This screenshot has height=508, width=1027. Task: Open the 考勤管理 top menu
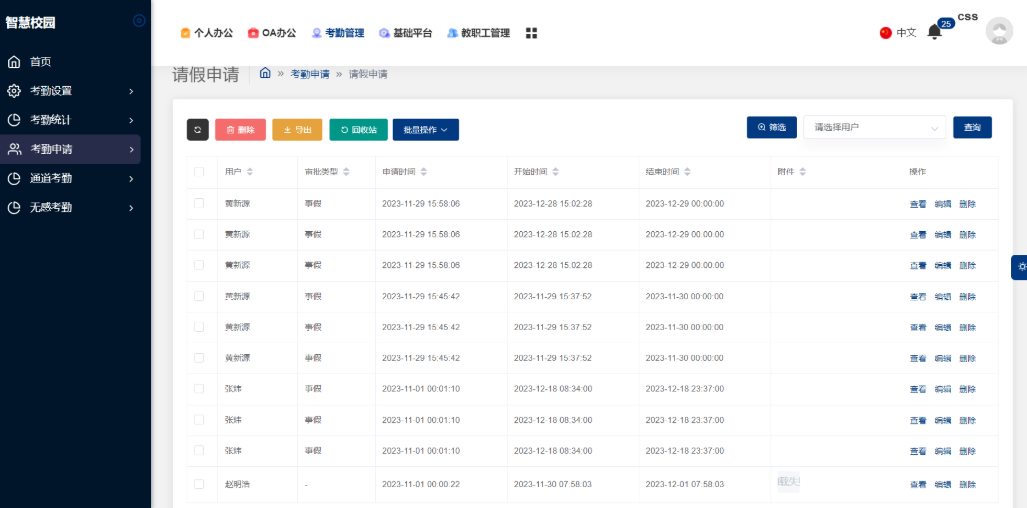pyautogui.click(x=338, y=33)
